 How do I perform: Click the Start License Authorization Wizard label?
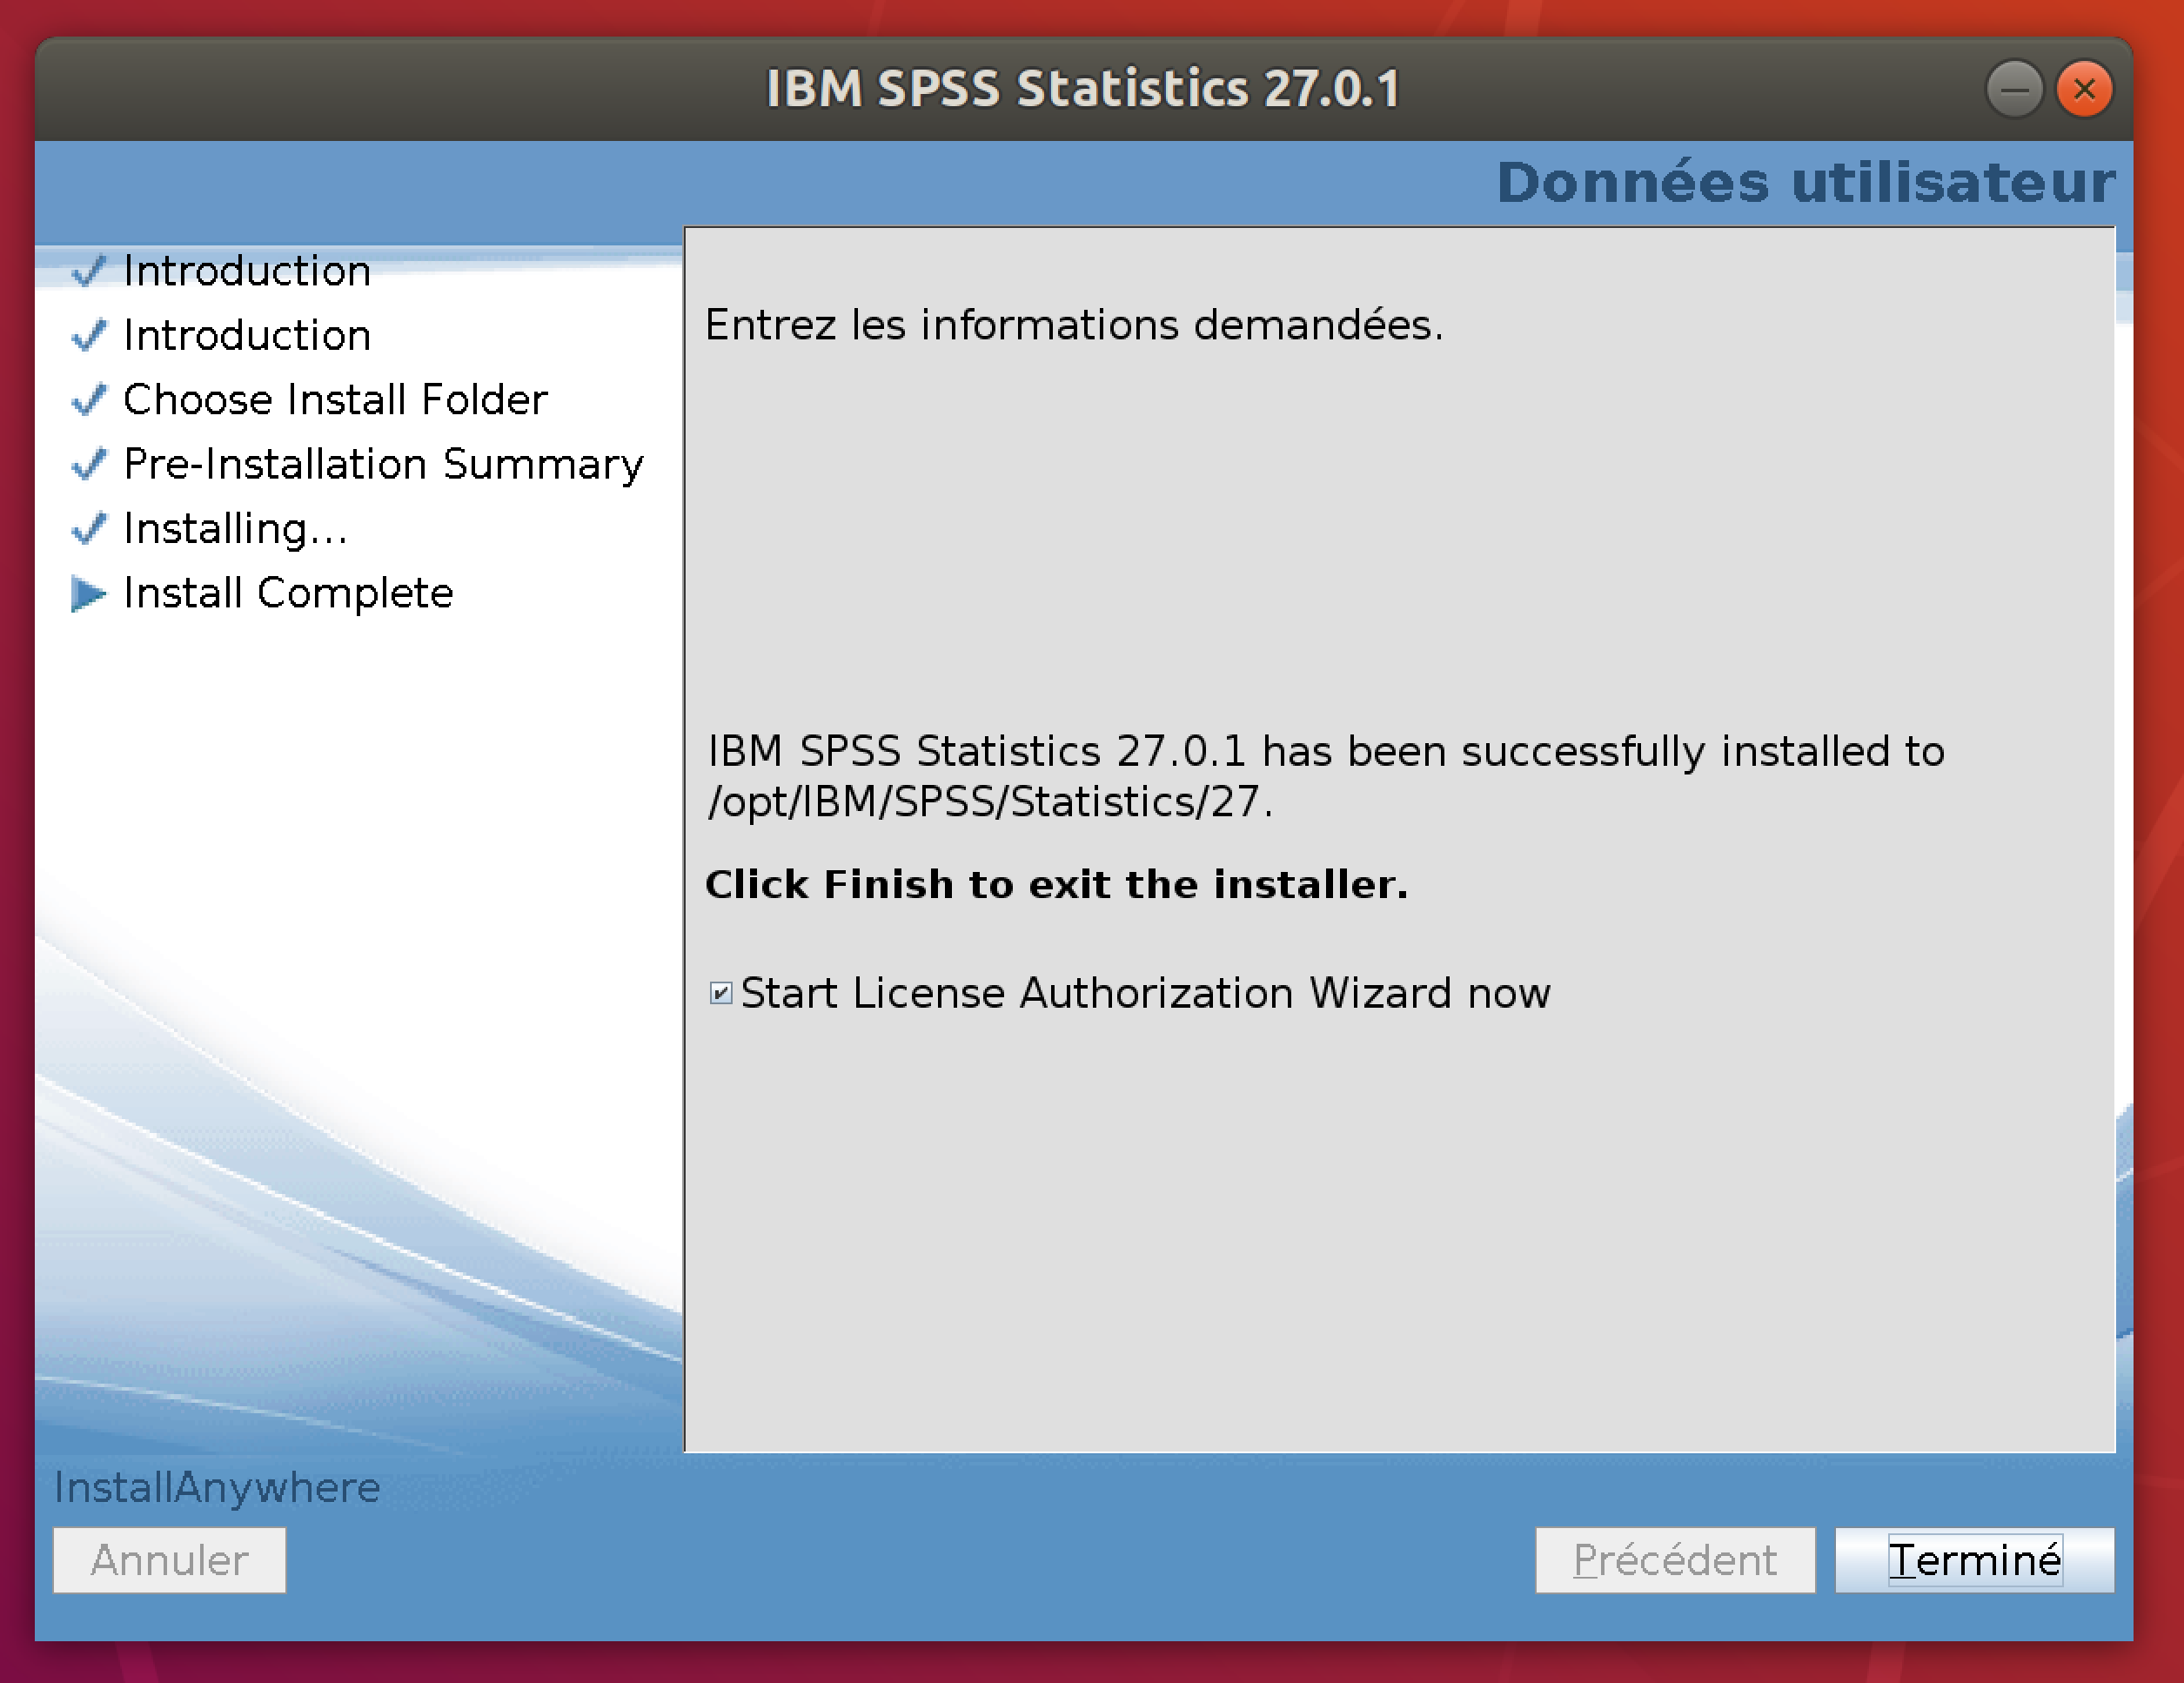click(x=1145, y=993)
